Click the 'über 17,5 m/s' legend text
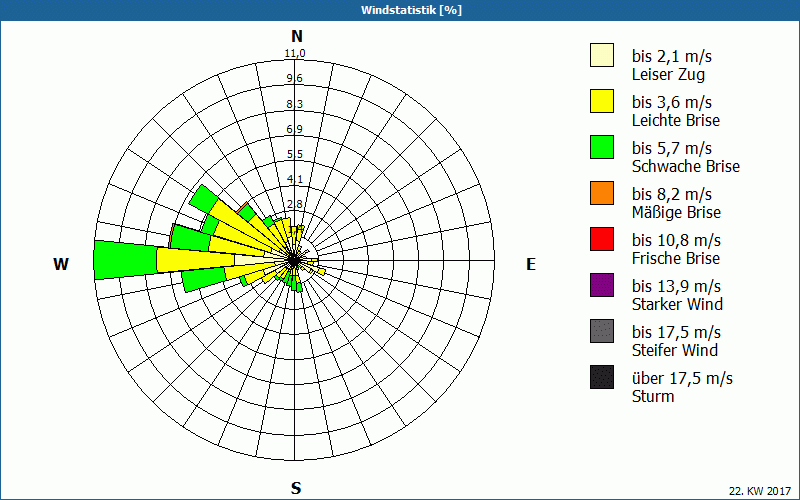Viewport: 800px width, 500px height. pos(682,379)
